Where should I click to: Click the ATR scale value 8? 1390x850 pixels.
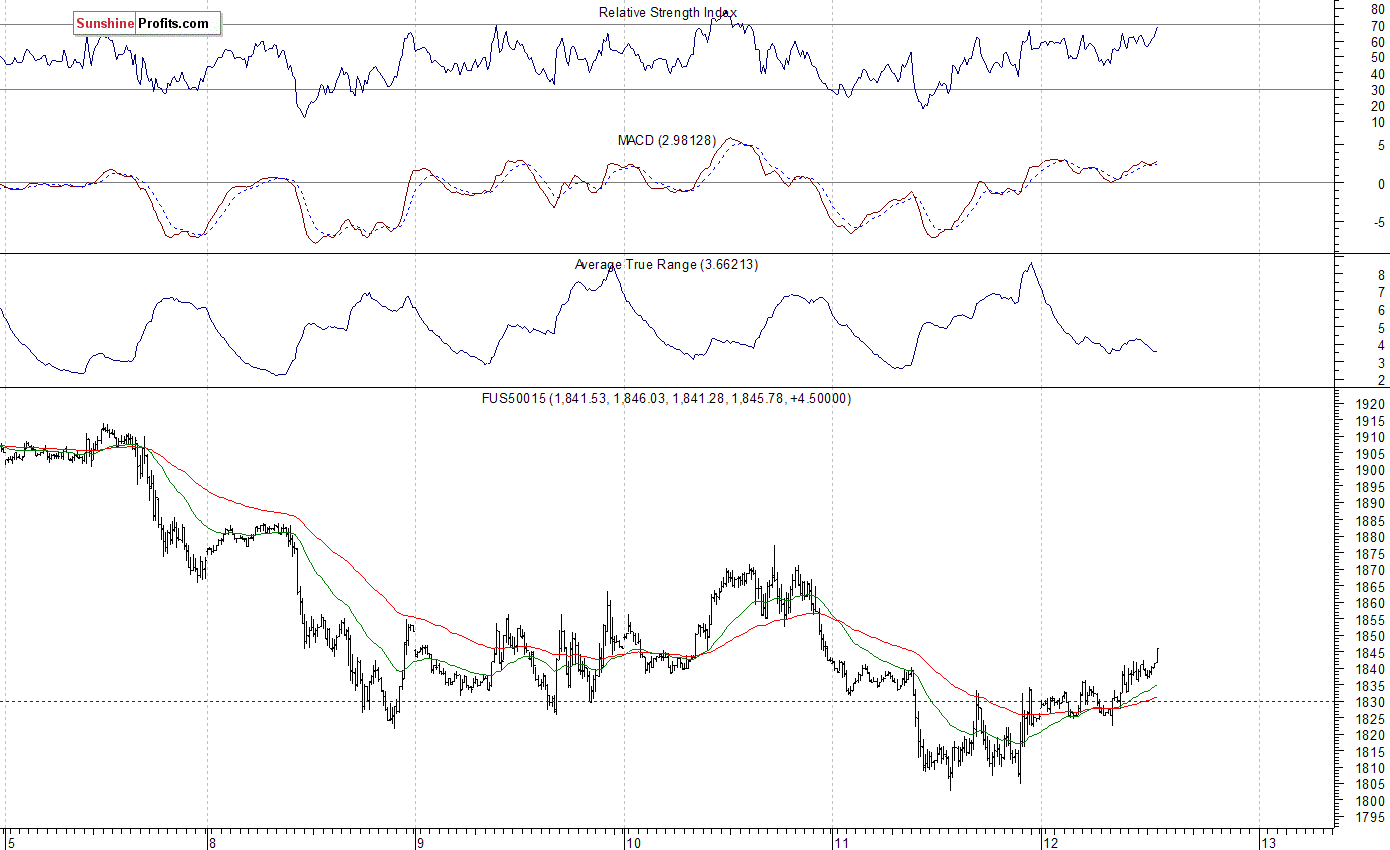[x=1381, y=273]
